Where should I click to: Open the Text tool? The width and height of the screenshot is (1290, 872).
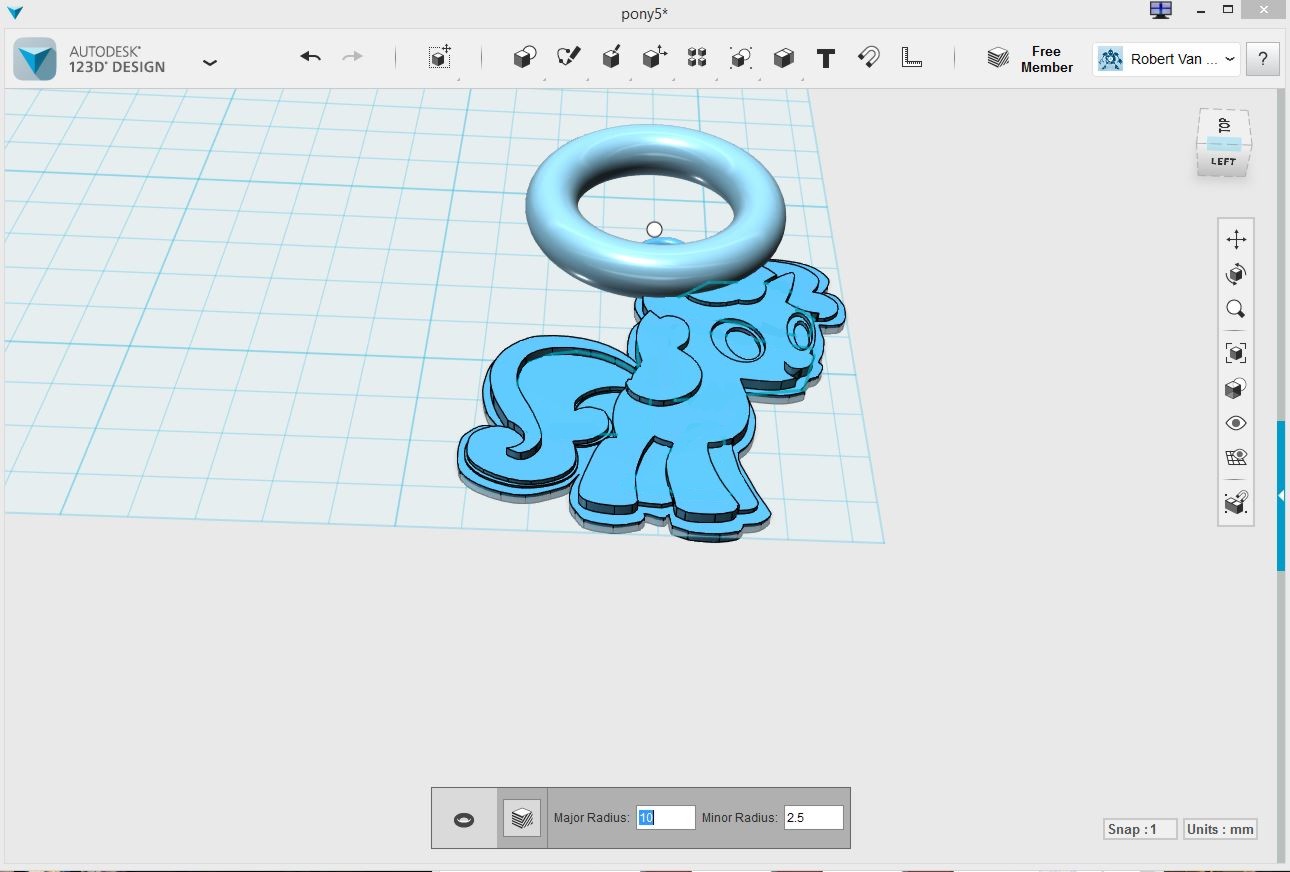point(825,58)
